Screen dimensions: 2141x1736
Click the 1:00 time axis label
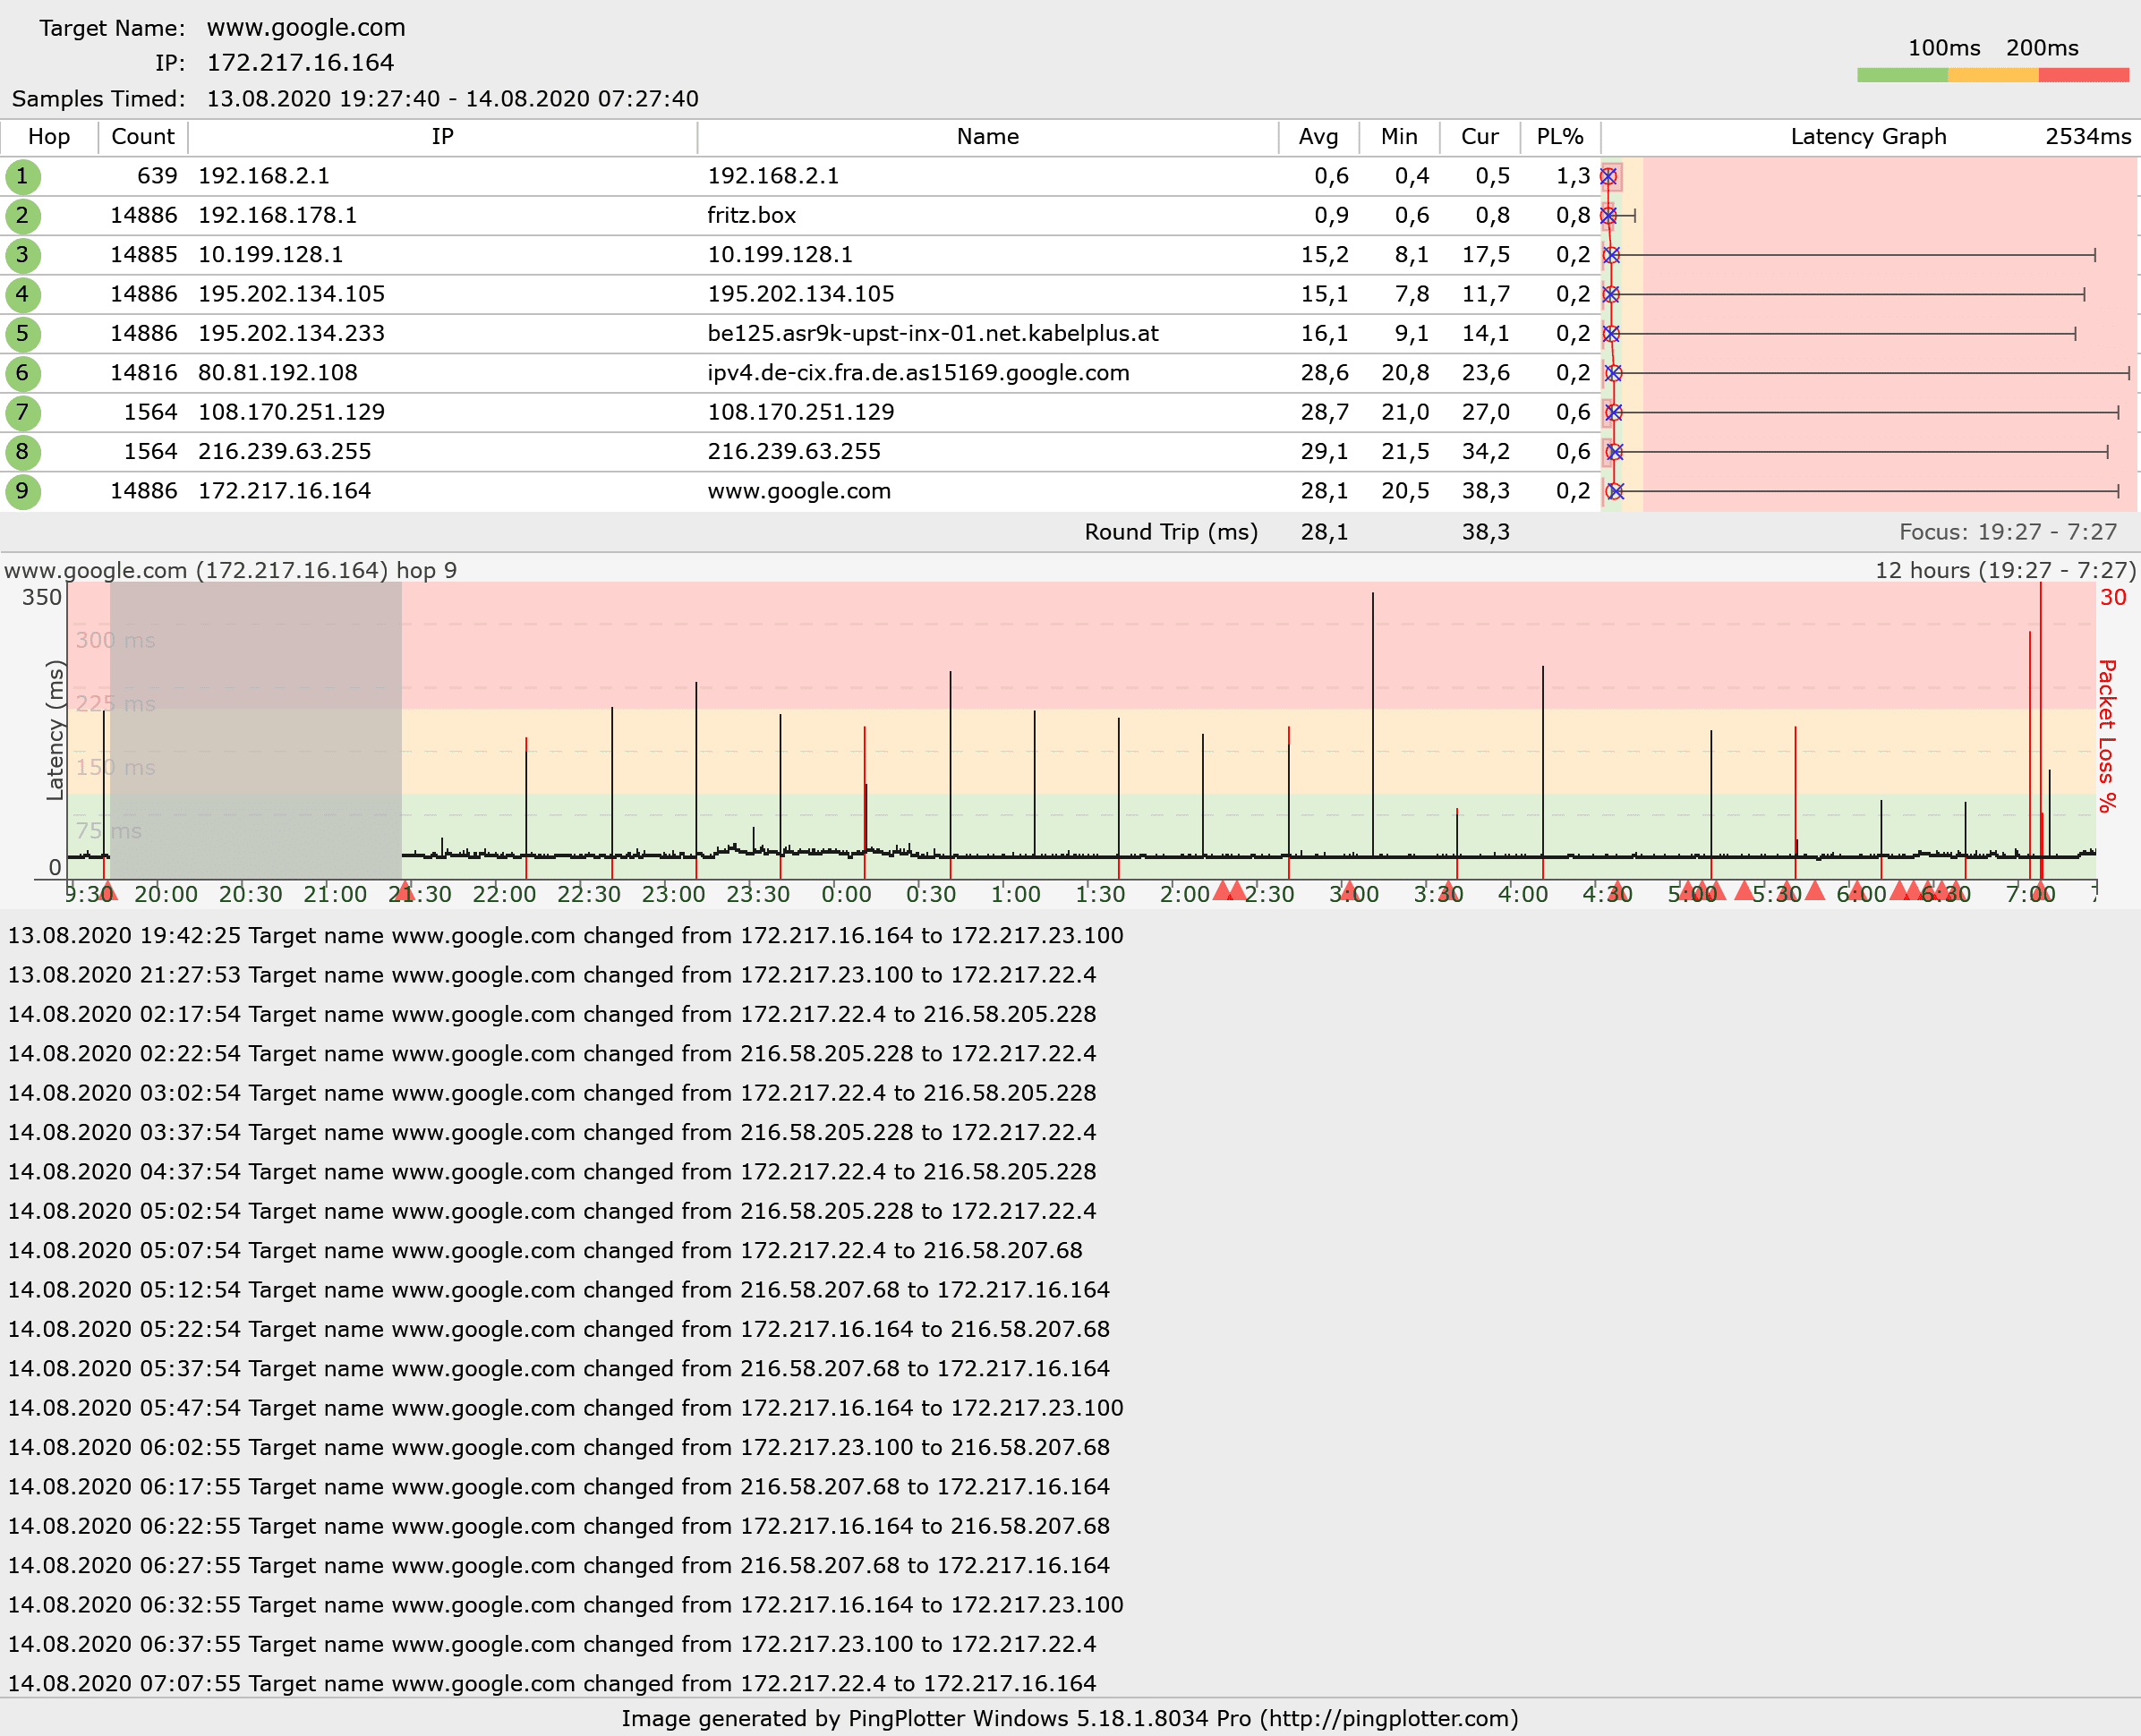coord(1015,895)
